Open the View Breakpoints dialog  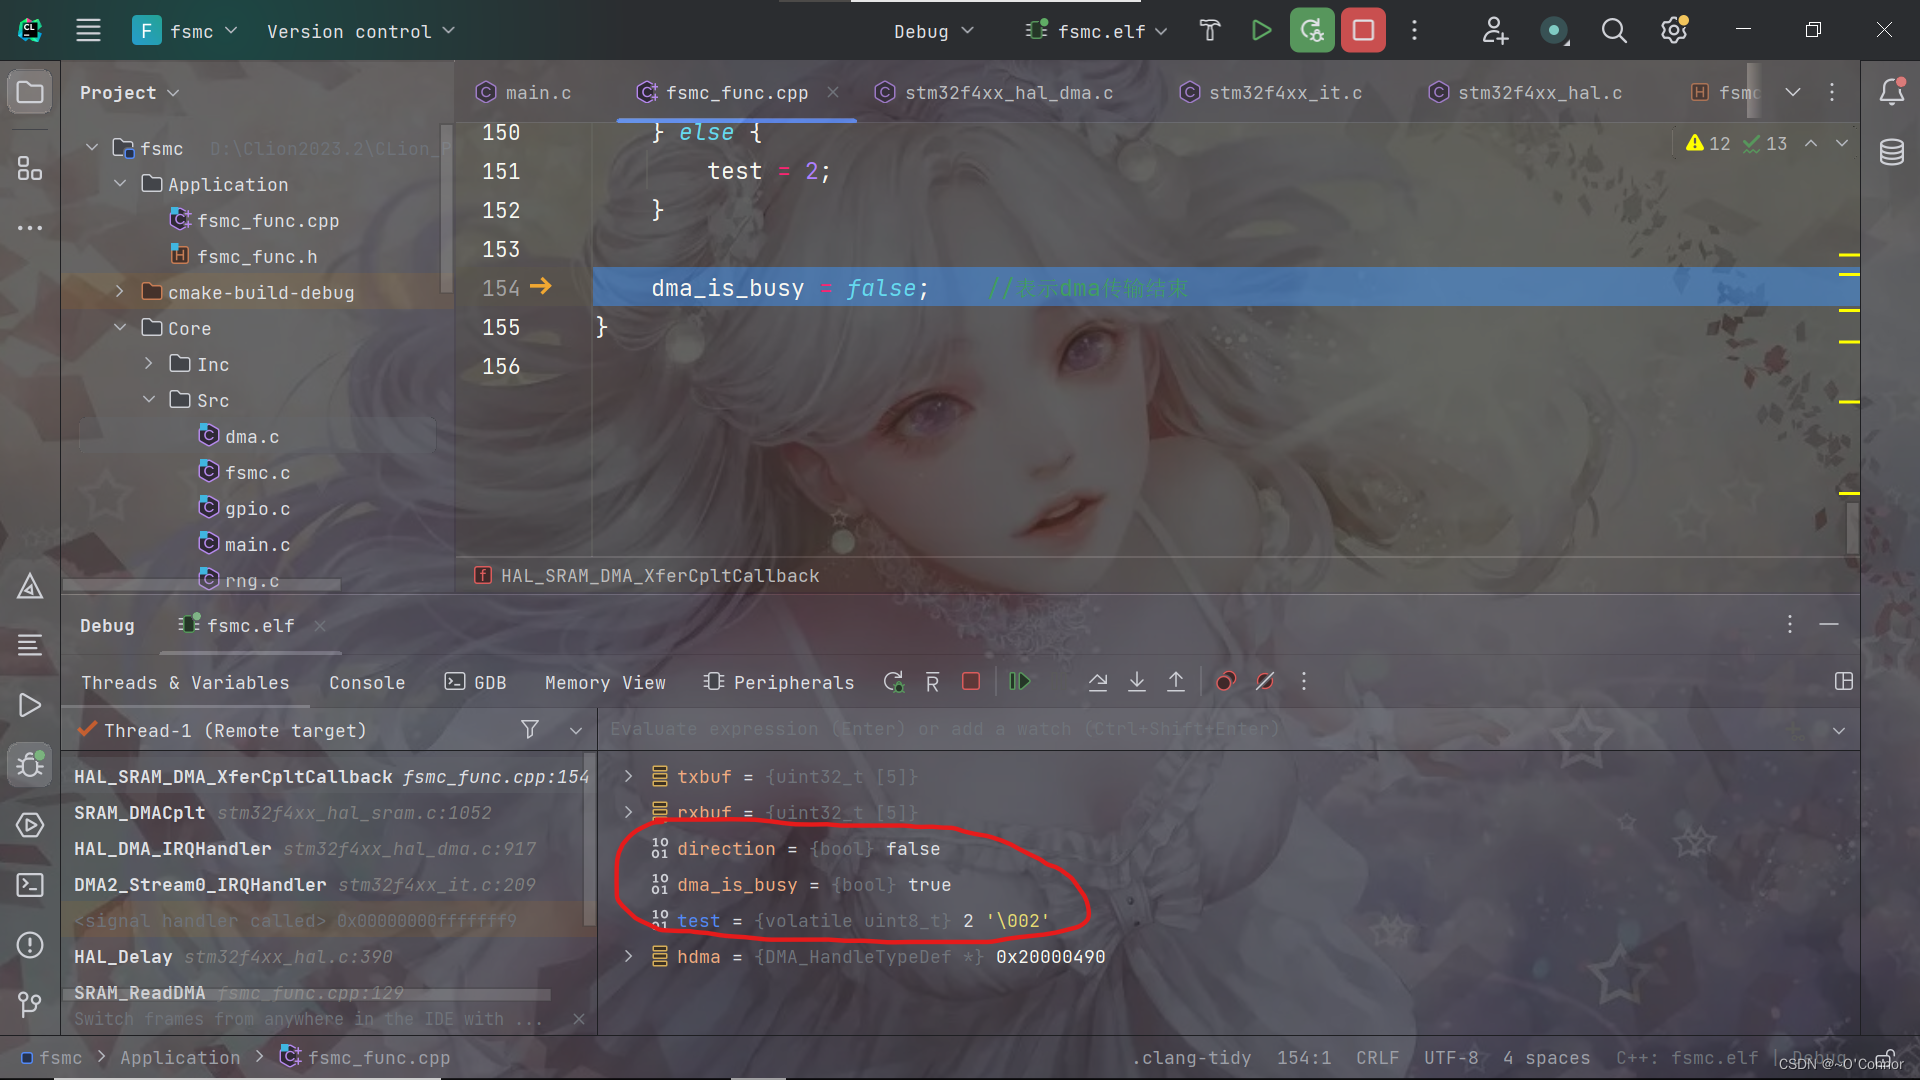click(x=1224, y=681)
